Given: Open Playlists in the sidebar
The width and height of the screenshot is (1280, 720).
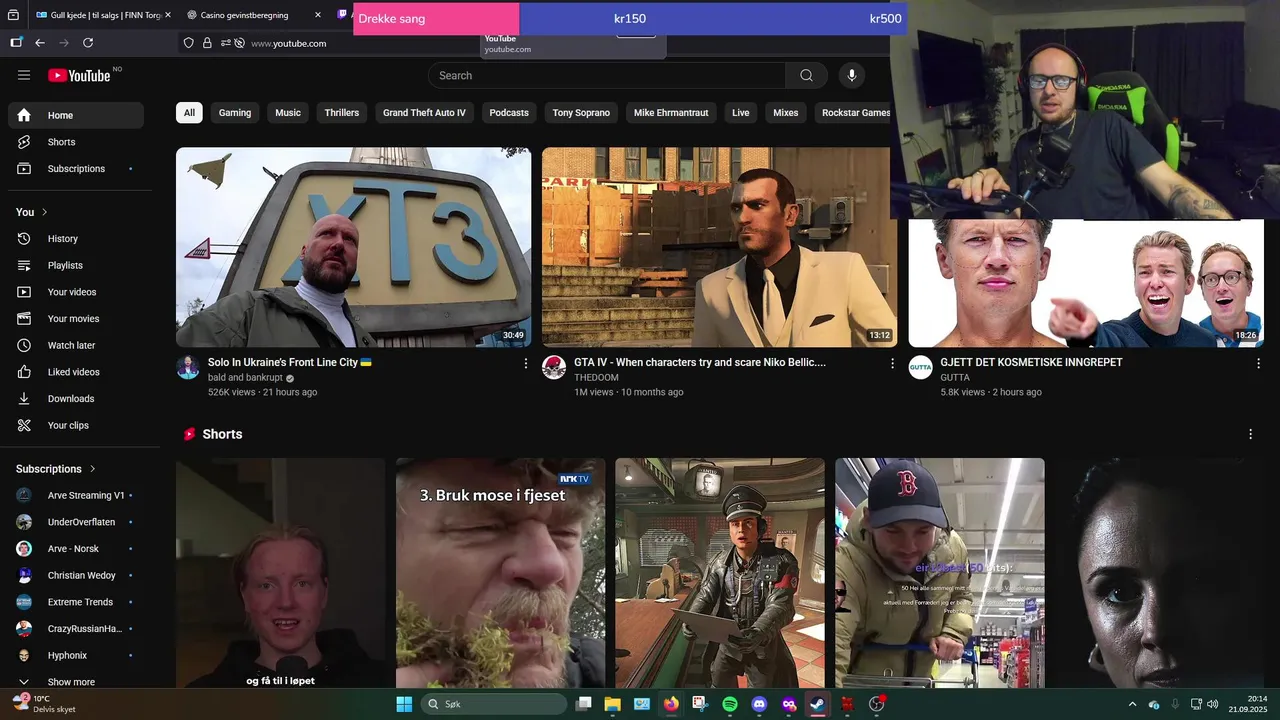Looking at the screenshot, I should 76,265.
